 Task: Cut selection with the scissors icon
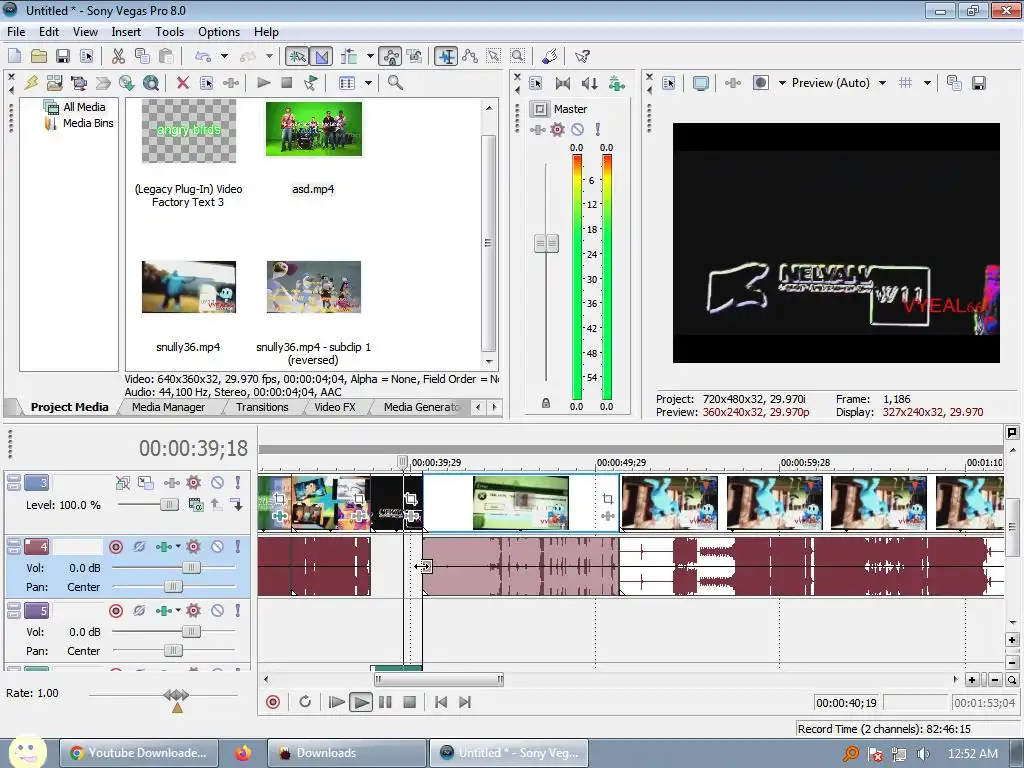click(118, 56)
